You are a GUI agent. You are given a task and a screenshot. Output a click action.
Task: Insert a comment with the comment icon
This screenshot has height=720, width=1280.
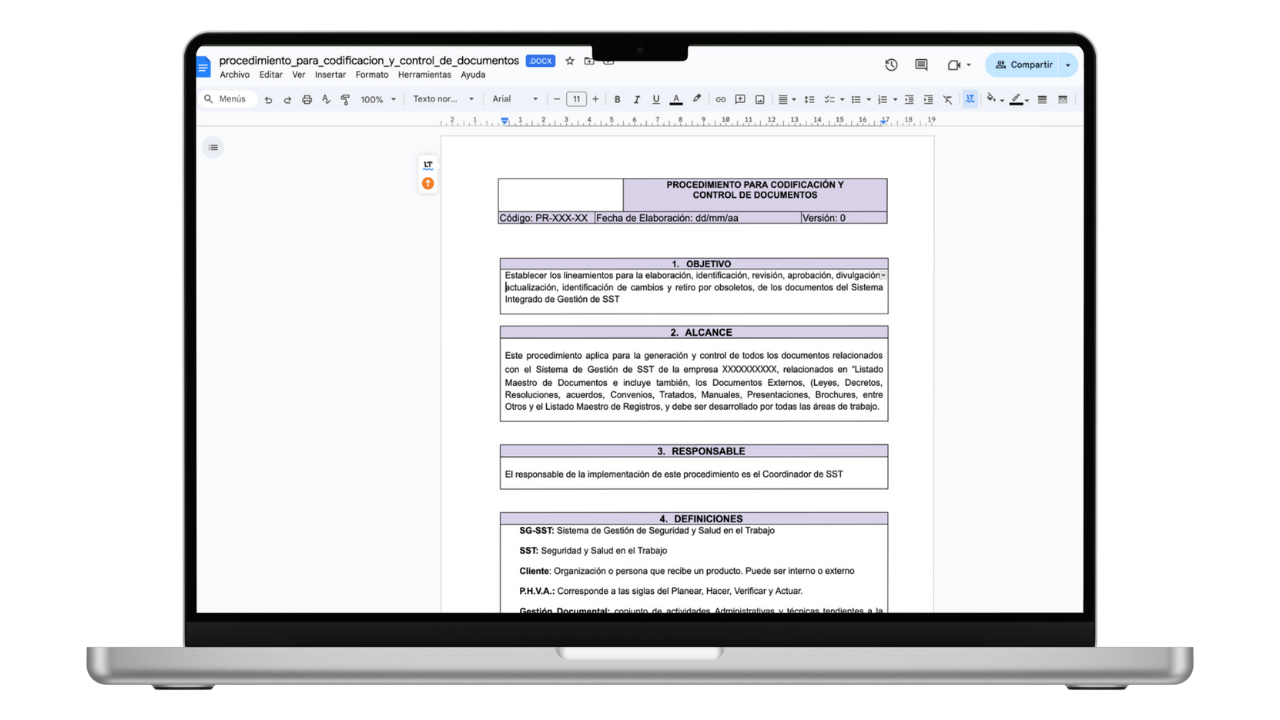click(x=740, y=99)
